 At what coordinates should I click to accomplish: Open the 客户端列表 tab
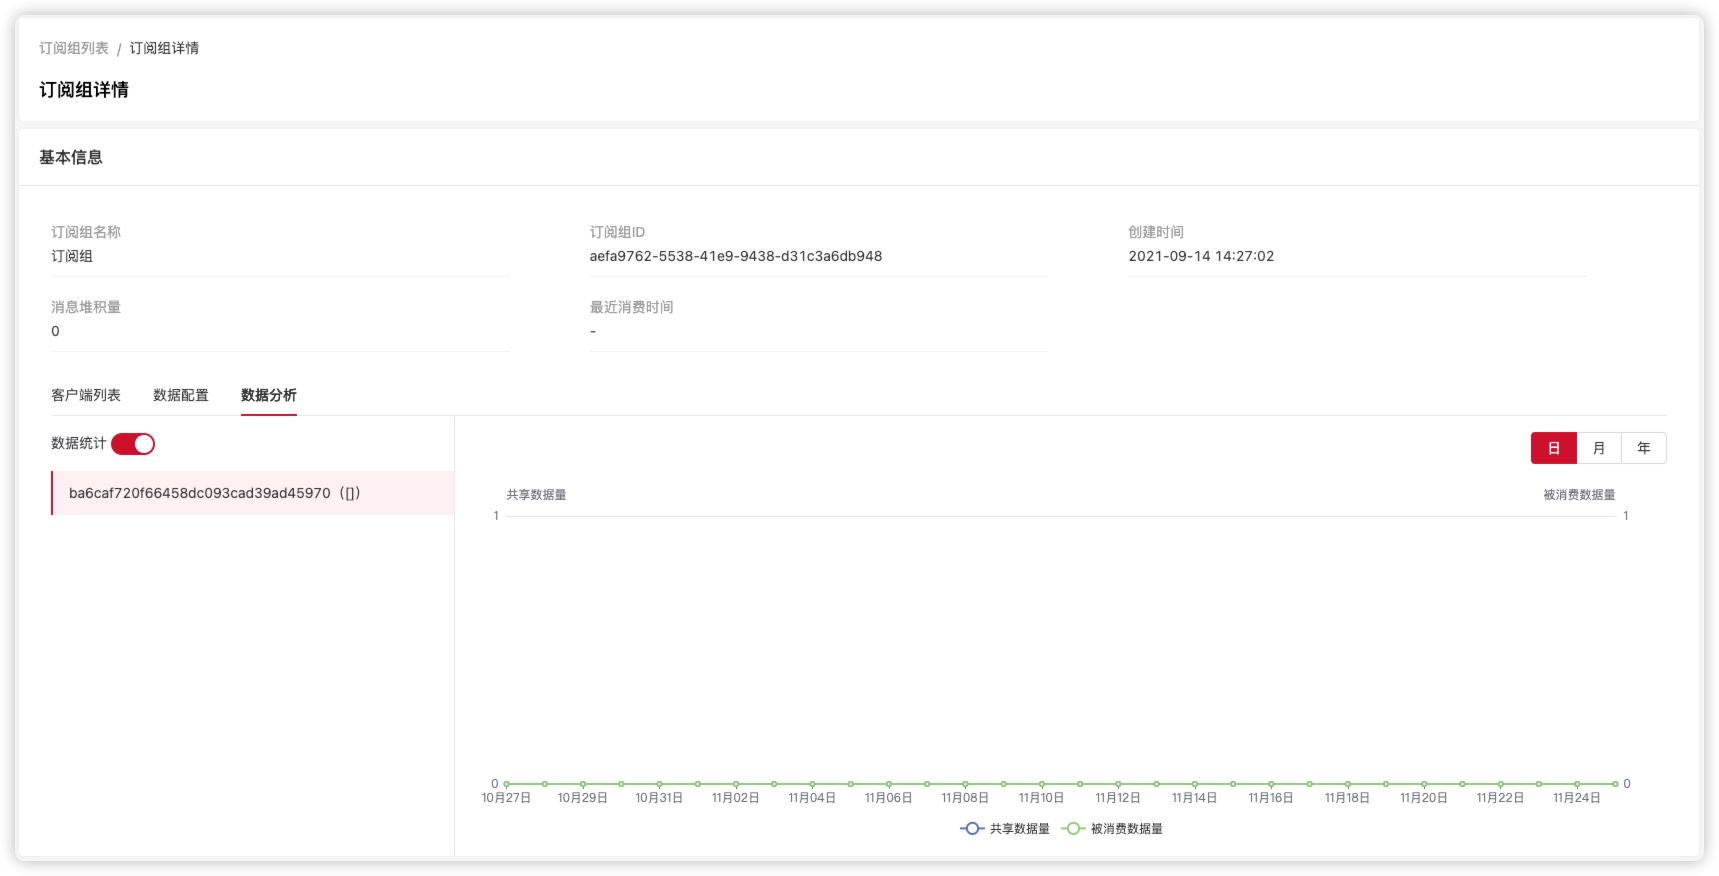coord(86,395)
